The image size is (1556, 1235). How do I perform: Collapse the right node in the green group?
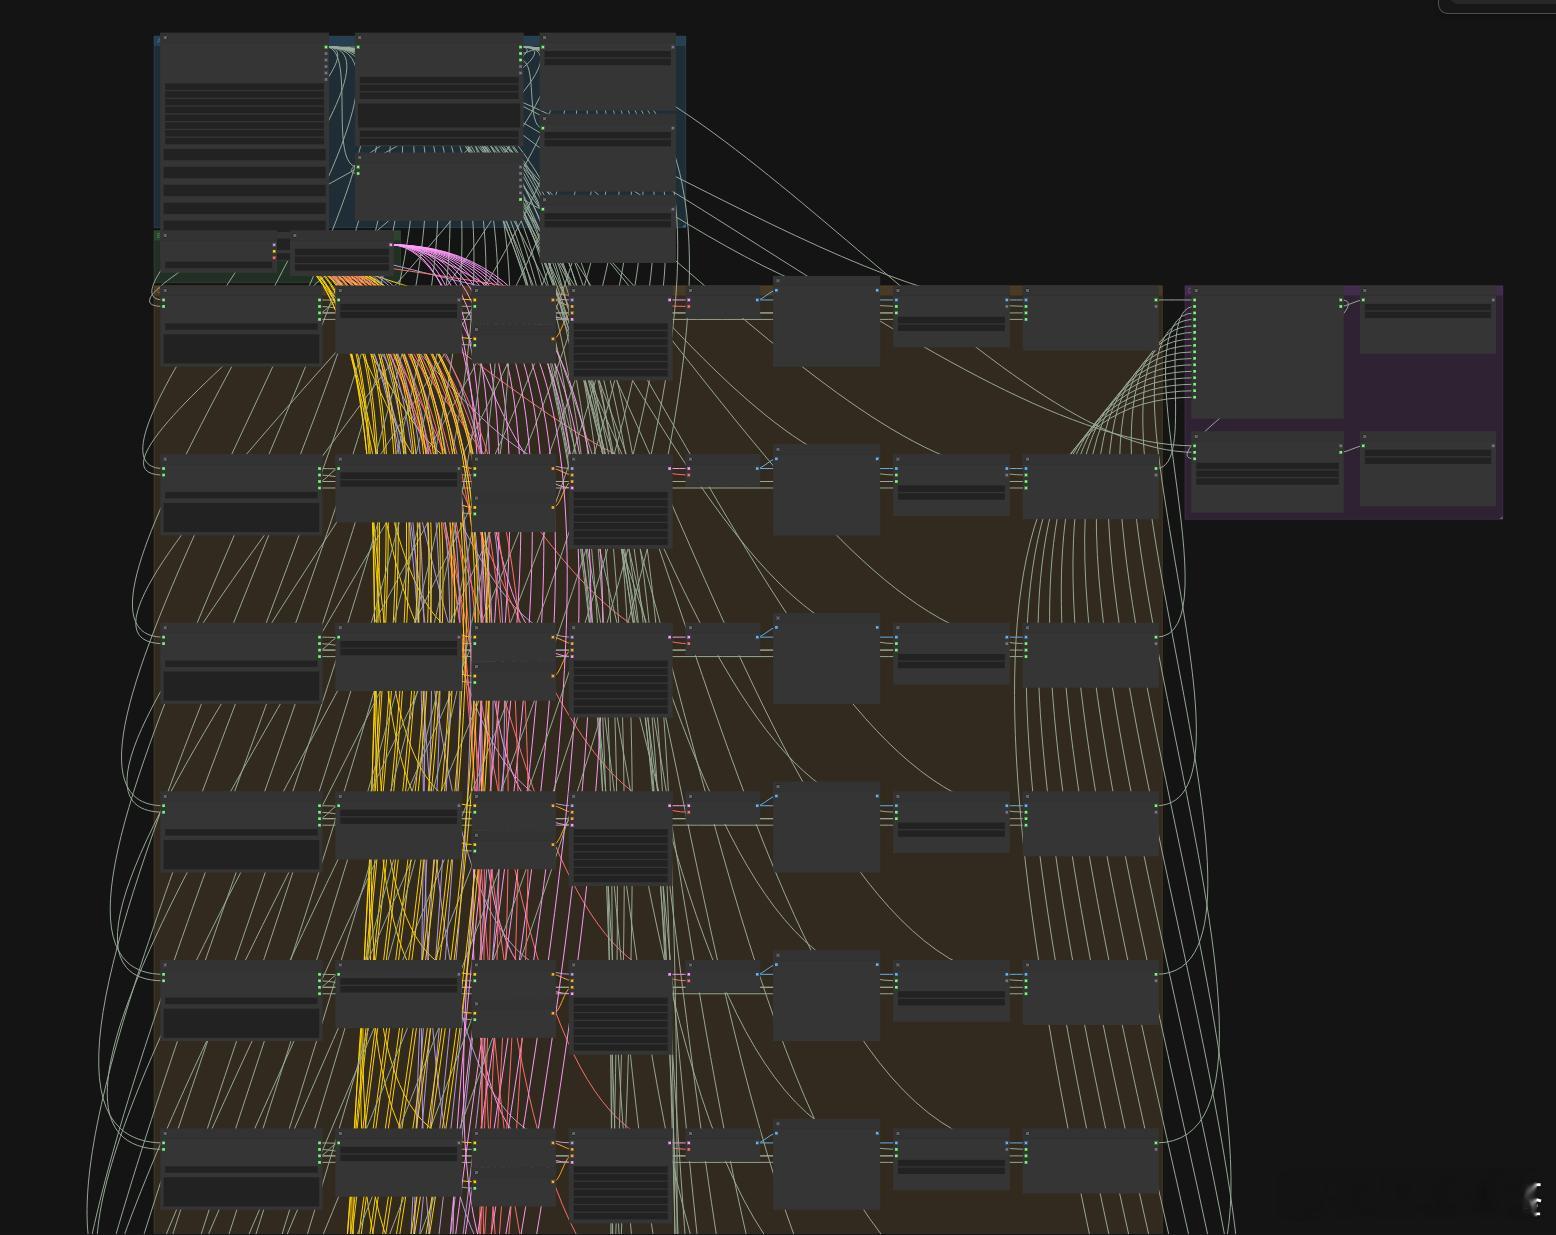click(x=295, y=236)
